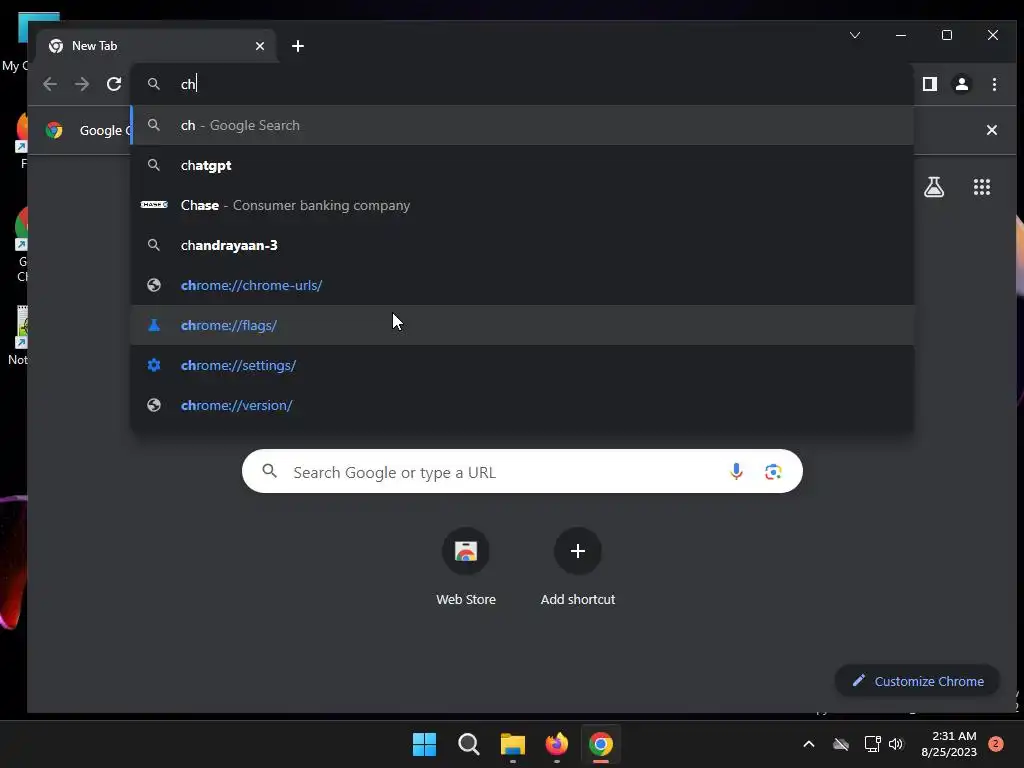Show hidden system tray icons

(808, 744)
